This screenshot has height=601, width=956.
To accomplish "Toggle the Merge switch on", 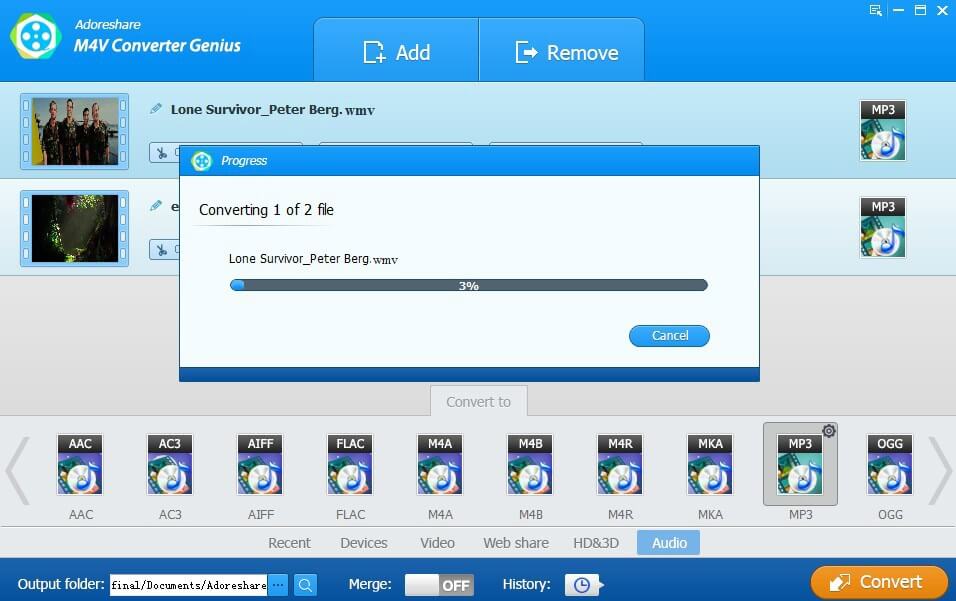I will coord(439,585).
